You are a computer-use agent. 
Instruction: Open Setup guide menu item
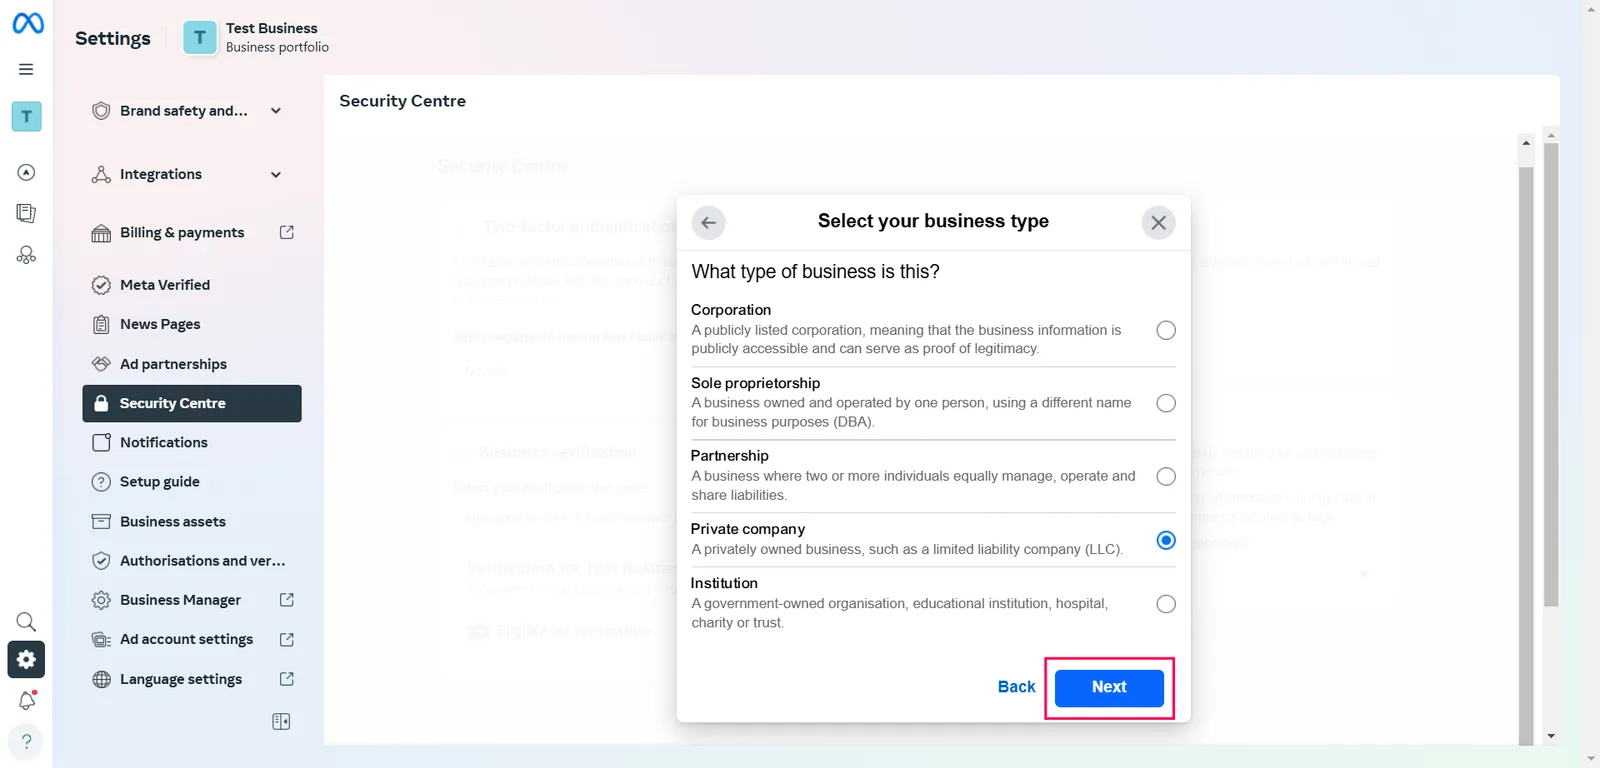coord(192,482)
